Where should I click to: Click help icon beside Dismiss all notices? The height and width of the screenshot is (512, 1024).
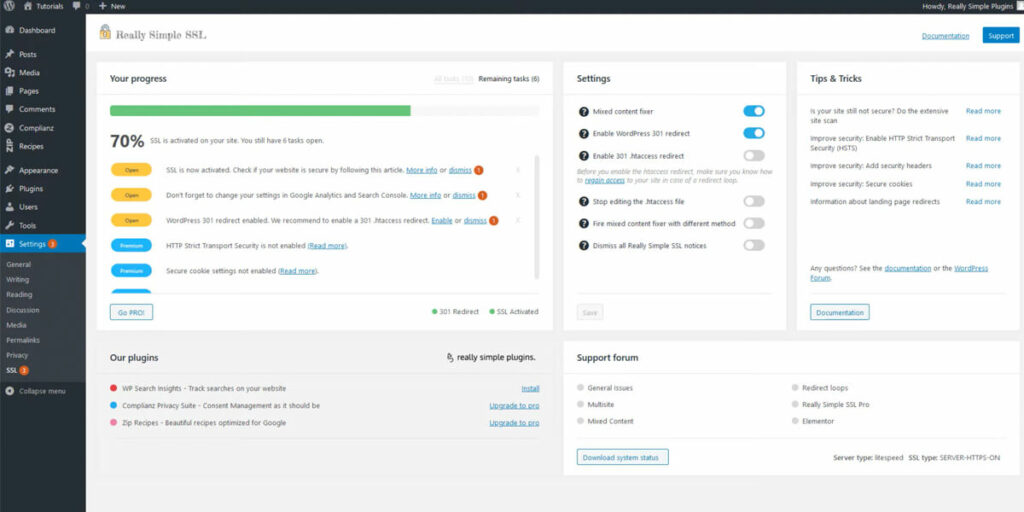coord(584,246)
